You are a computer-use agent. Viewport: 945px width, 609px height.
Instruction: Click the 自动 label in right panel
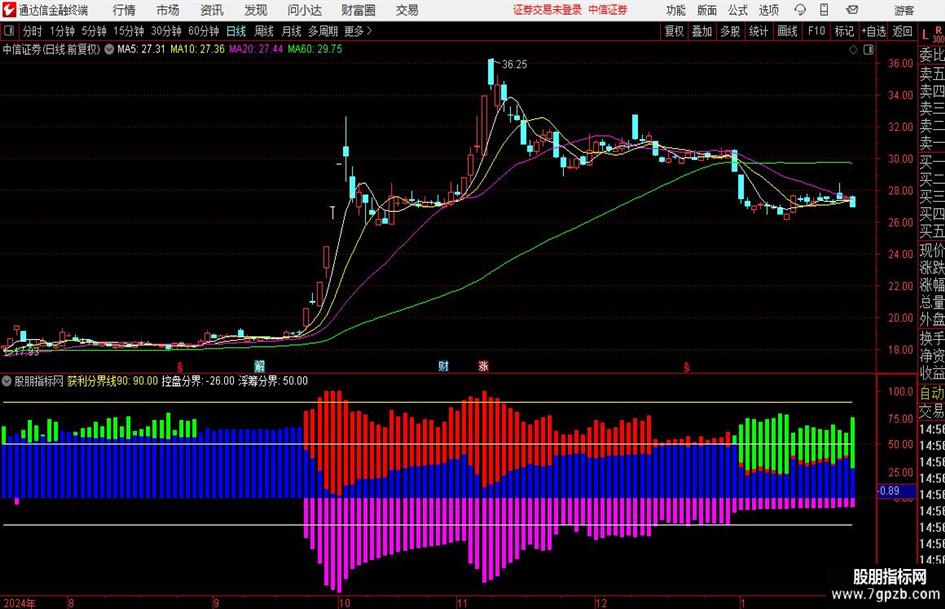pyautogui.click(x=932, y=393)
